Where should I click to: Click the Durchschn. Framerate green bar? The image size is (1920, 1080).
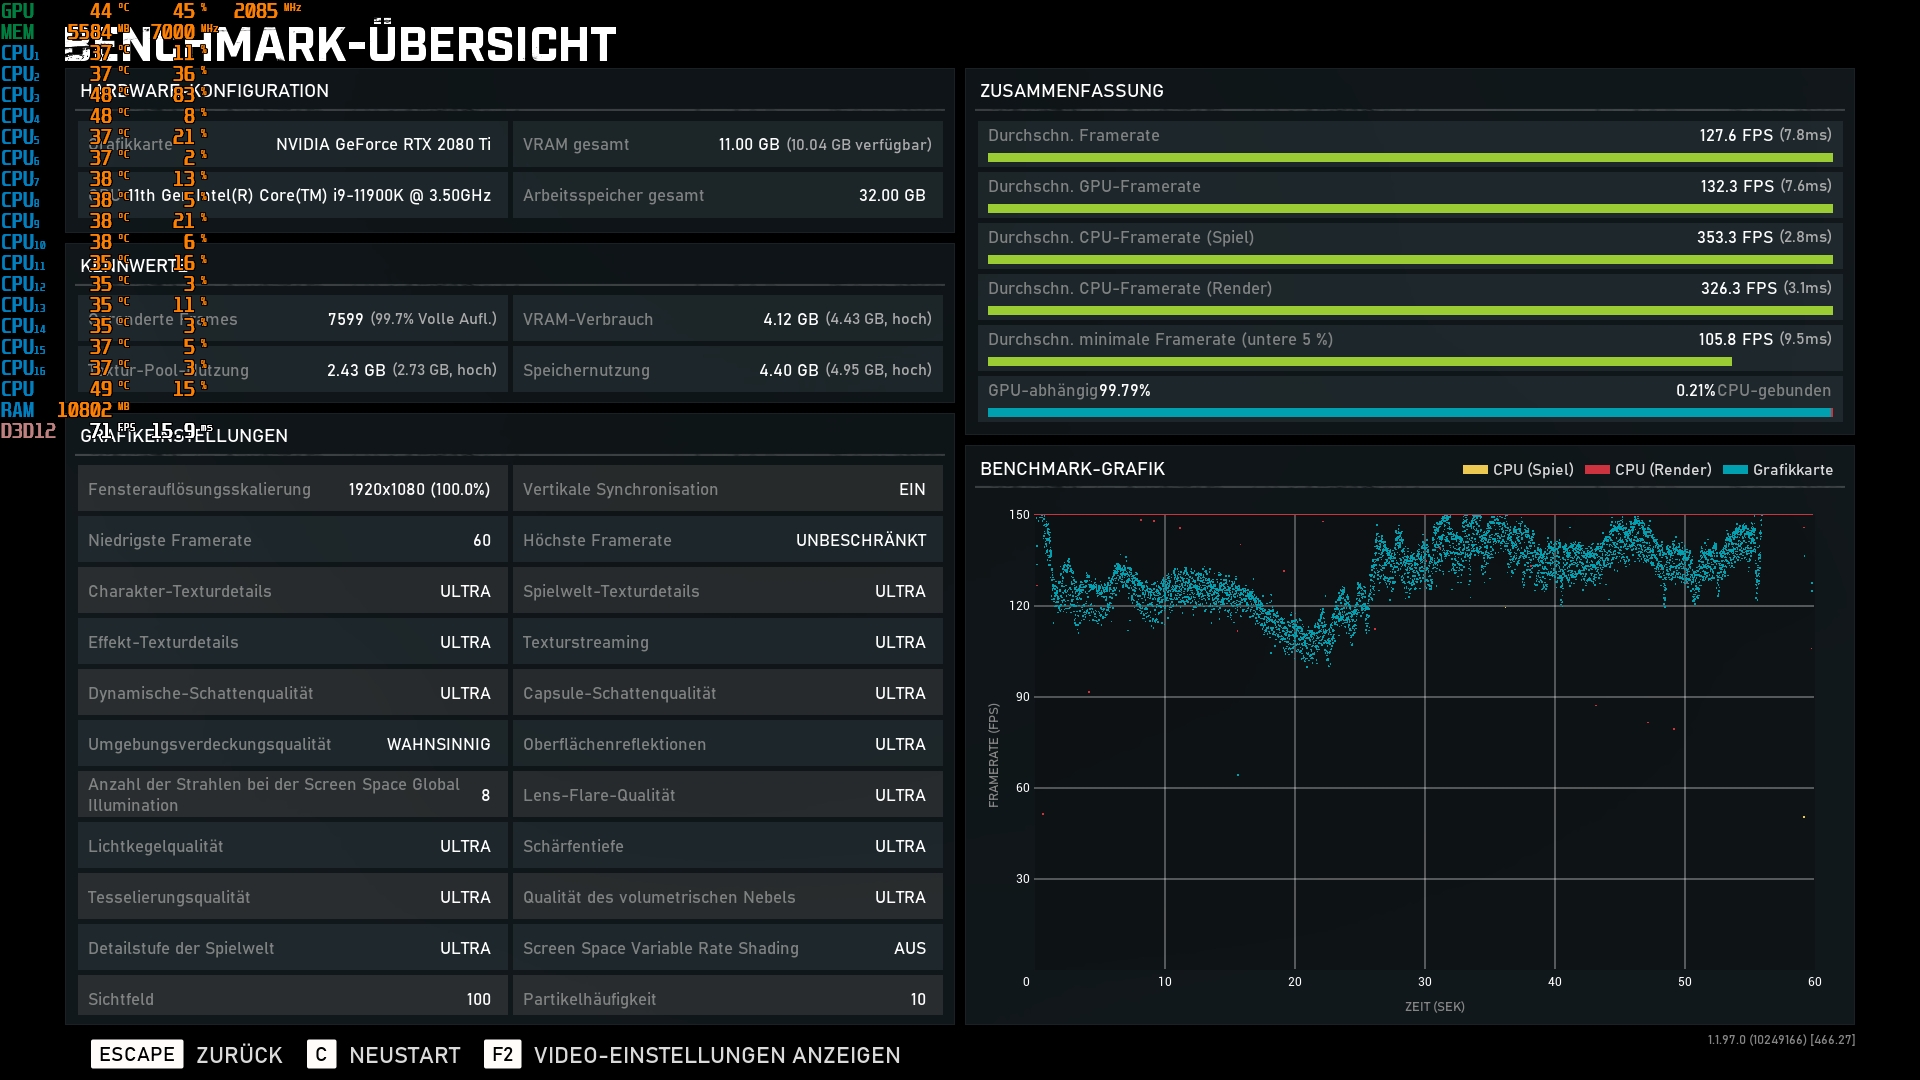[1409, 158]
